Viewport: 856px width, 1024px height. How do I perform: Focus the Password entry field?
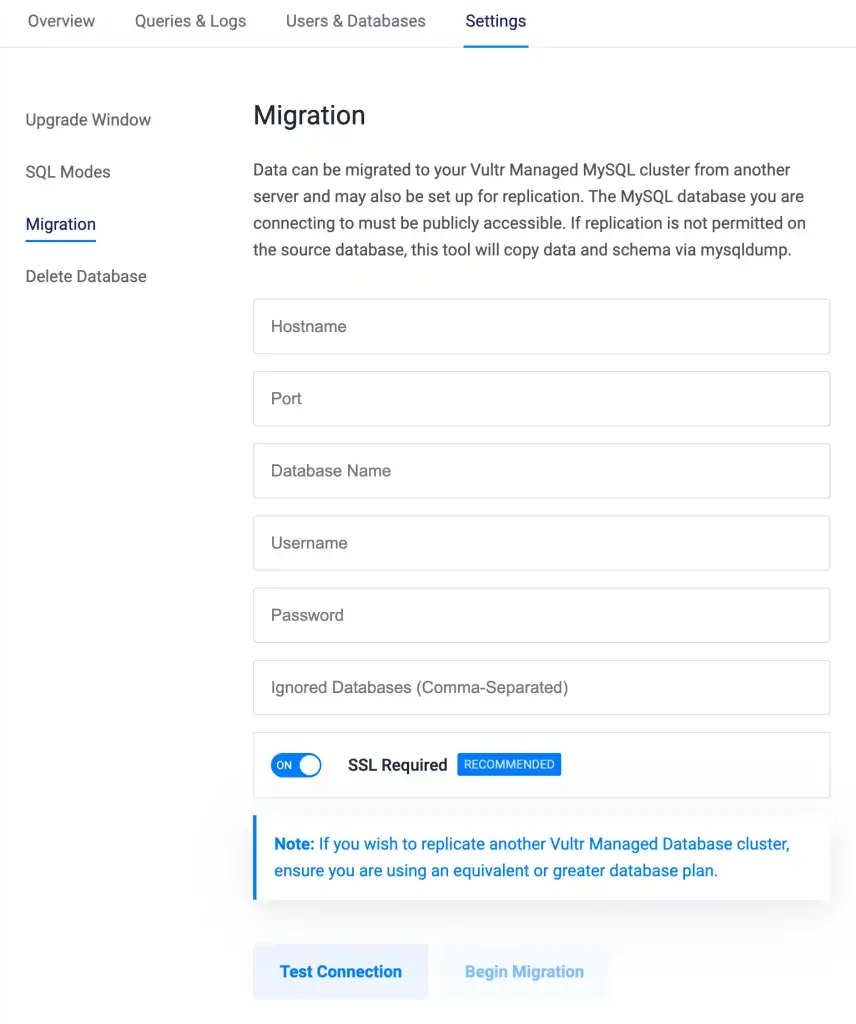pyautogui.click(x=541, y=615)
